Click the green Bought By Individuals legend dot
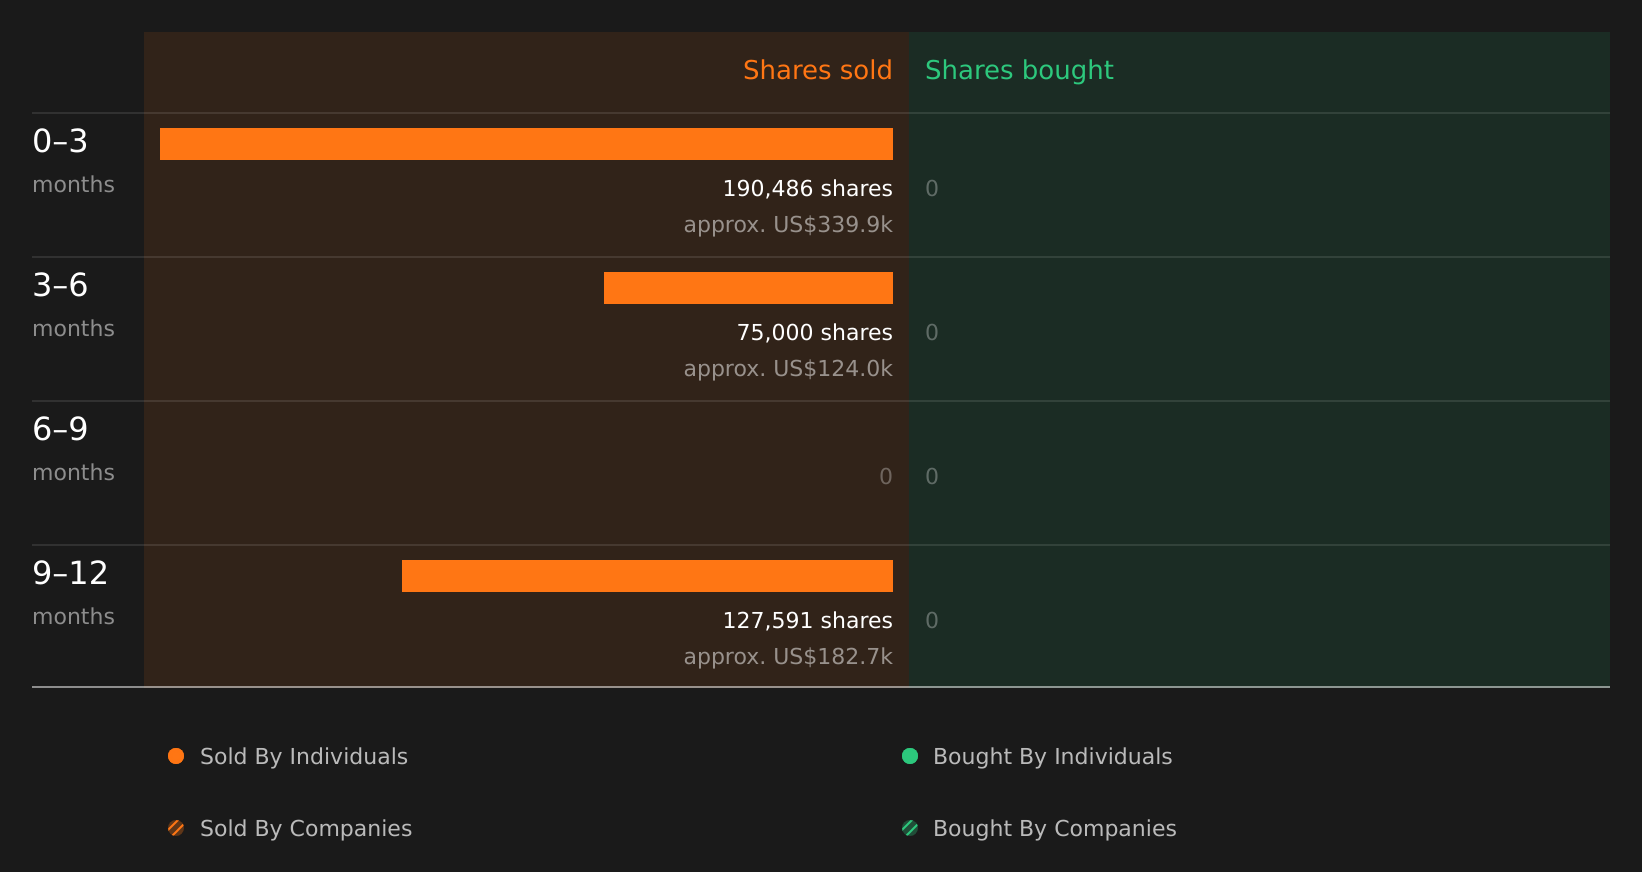 click(x=910, y=756)
